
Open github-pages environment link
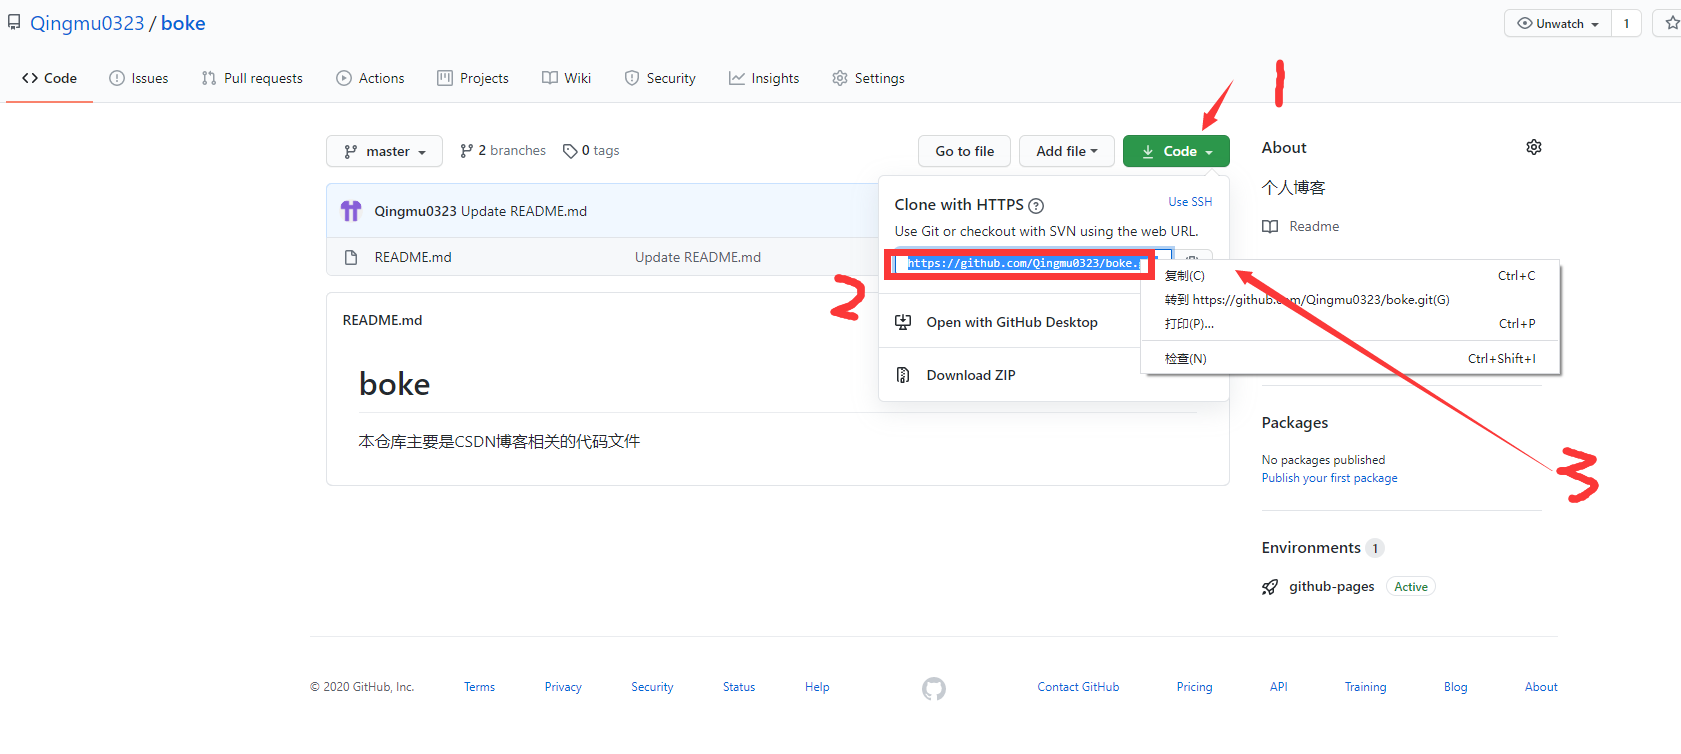coord(1331,586)
